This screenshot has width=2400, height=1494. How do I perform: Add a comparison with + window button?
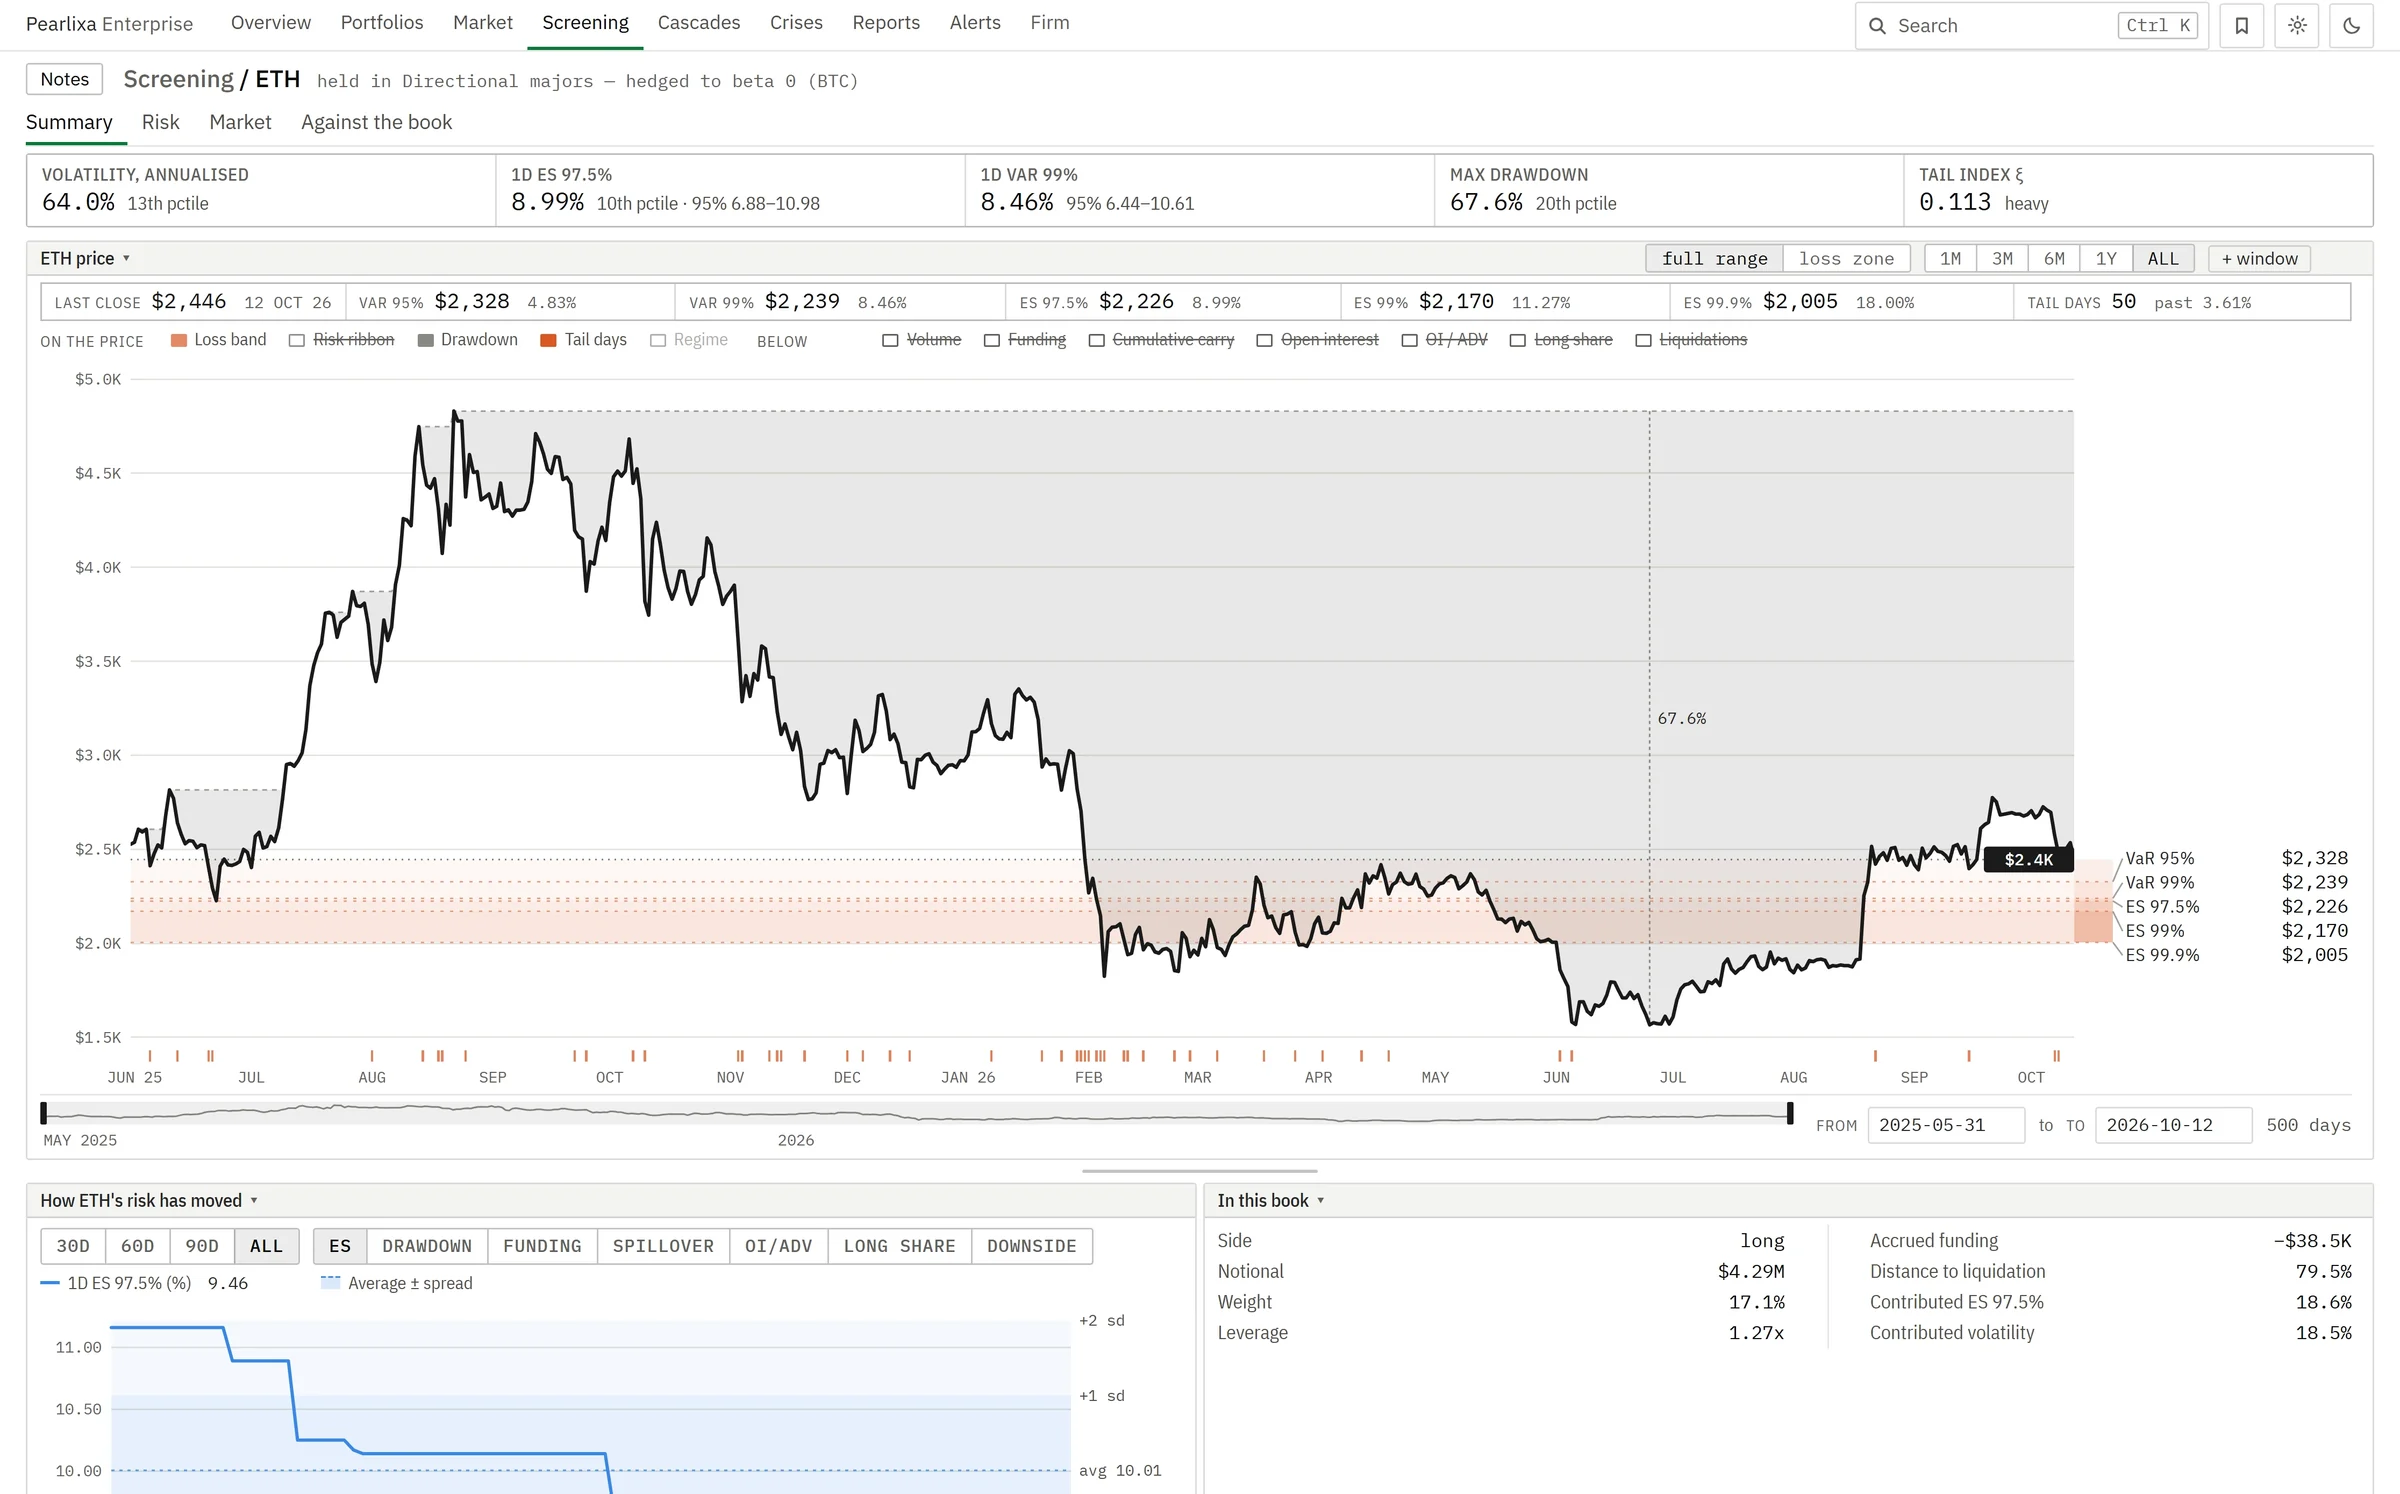(x=2260, y=258)
